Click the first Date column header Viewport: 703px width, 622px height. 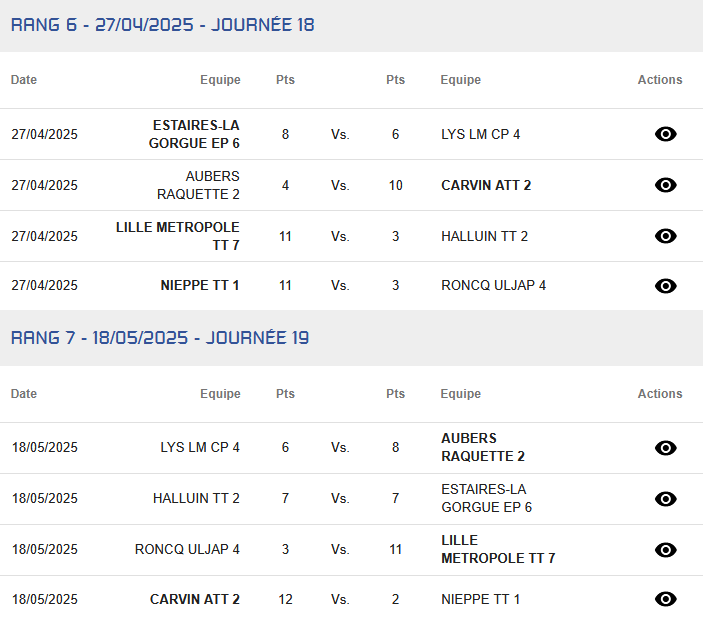tap(24, 80)
